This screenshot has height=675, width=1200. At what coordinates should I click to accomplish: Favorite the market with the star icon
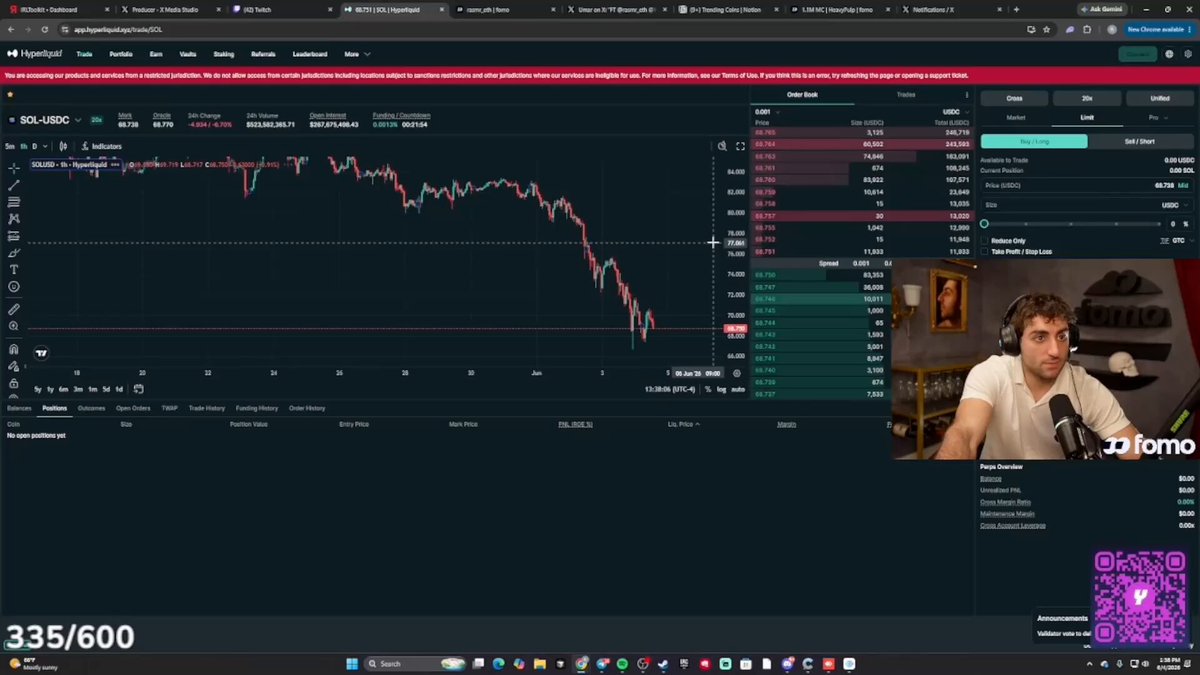click(x=10, y=95)
